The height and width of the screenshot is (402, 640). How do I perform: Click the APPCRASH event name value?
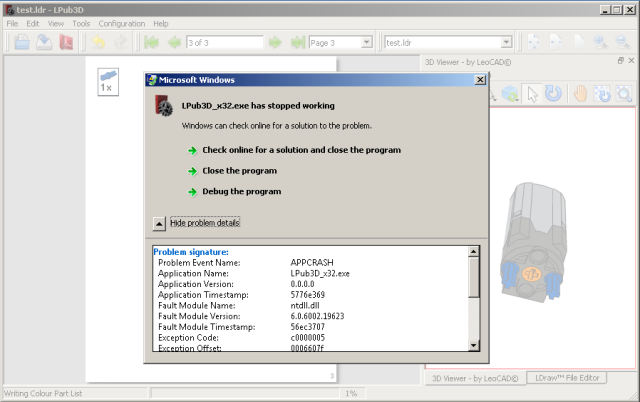[312, 262]
